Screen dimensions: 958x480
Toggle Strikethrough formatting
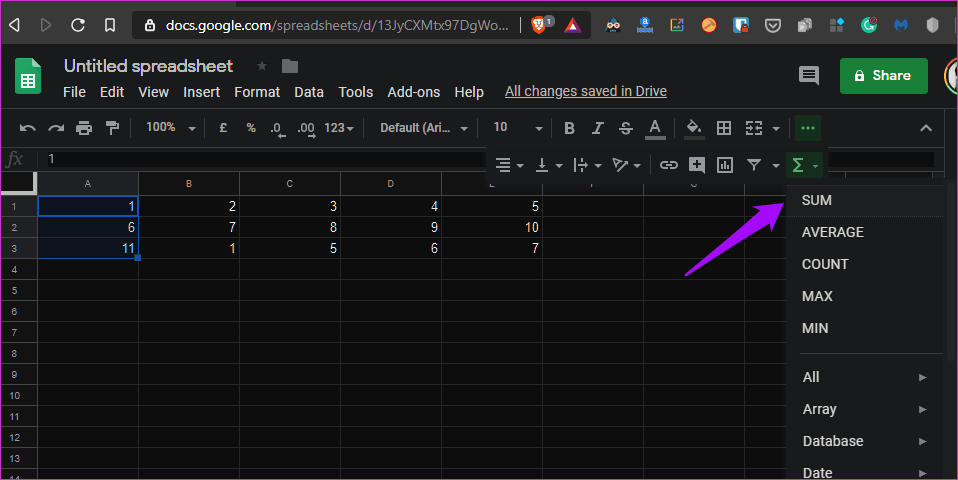pyautogui.click(x=626, y=128)
